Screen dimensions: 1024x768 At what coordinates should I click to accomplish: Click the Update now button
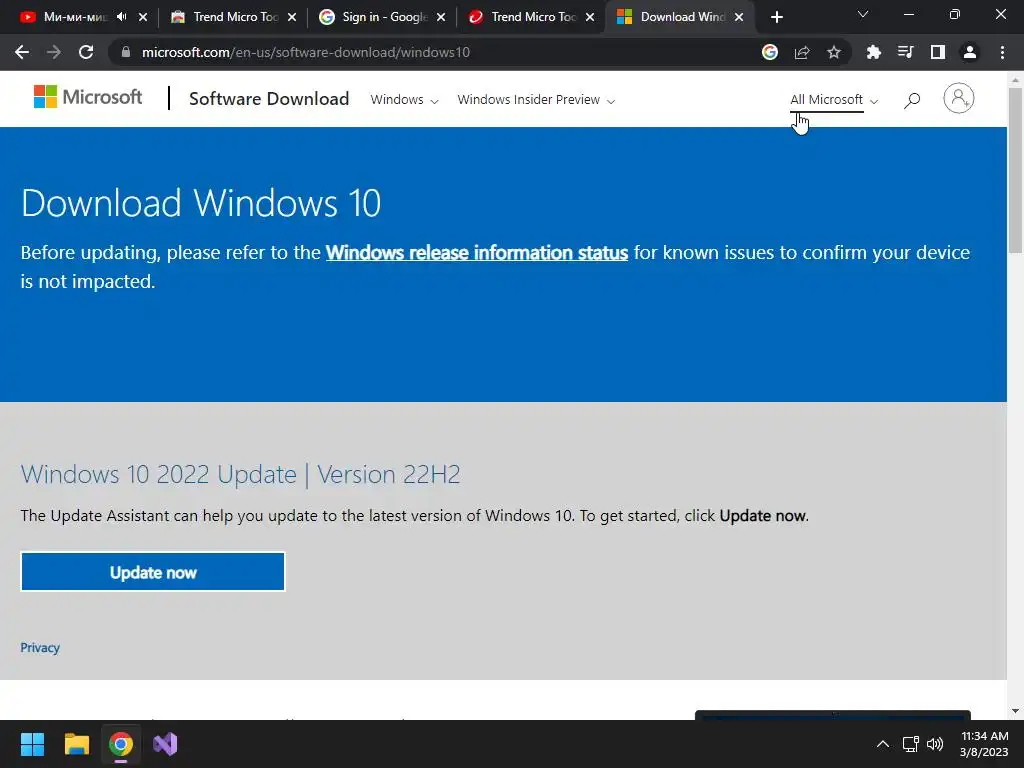click(x=153, y=572)
